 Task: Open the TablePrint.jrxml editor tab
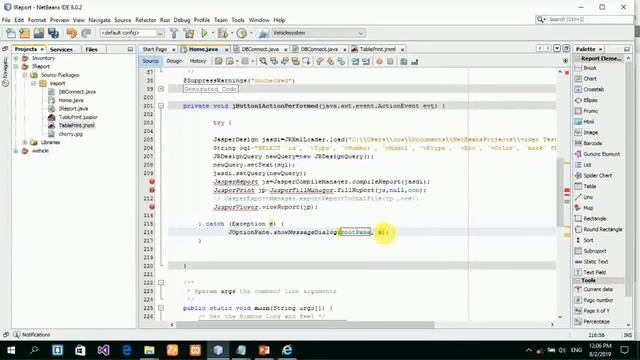378,49
